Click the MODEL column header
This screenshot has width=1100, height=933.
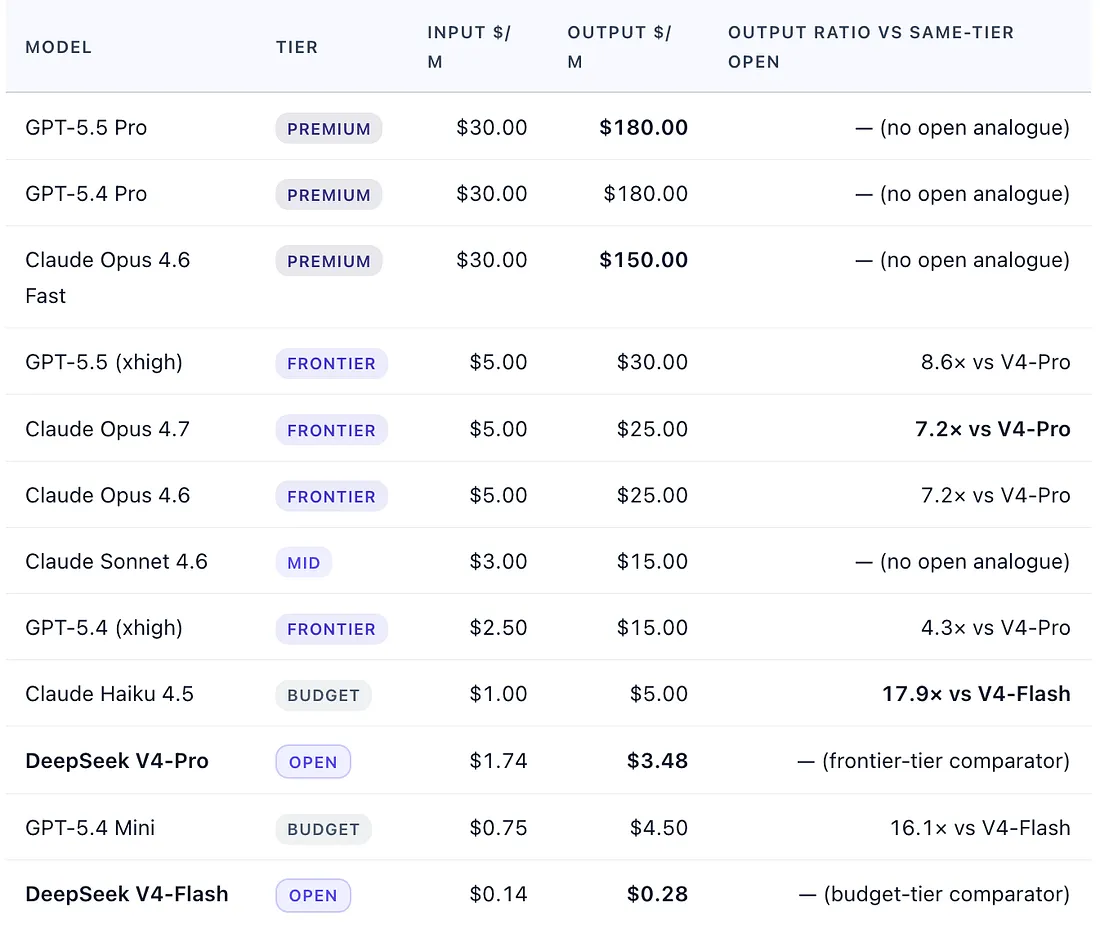(x=58, y=47)
